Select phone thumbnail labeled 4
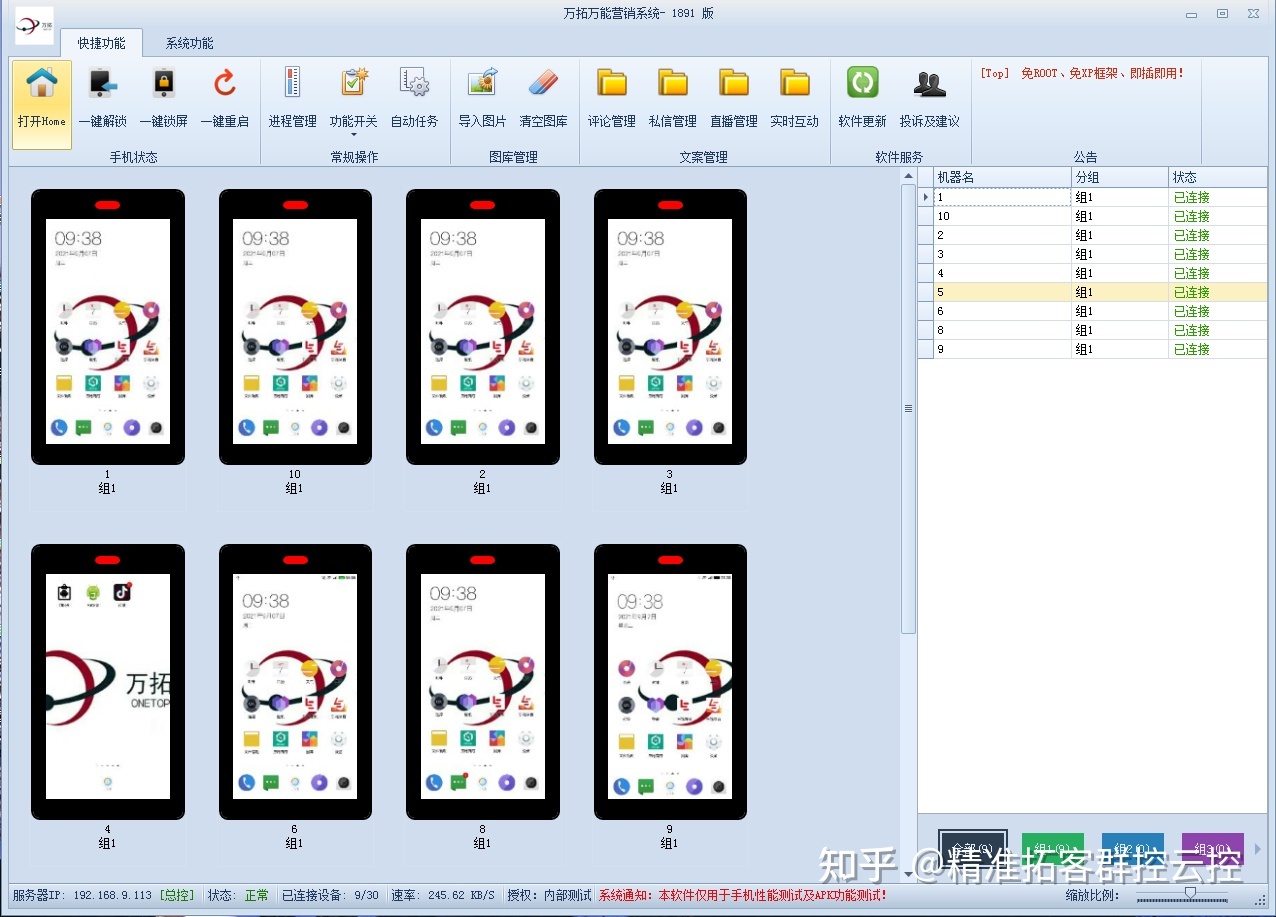 [x=108, y=681]
